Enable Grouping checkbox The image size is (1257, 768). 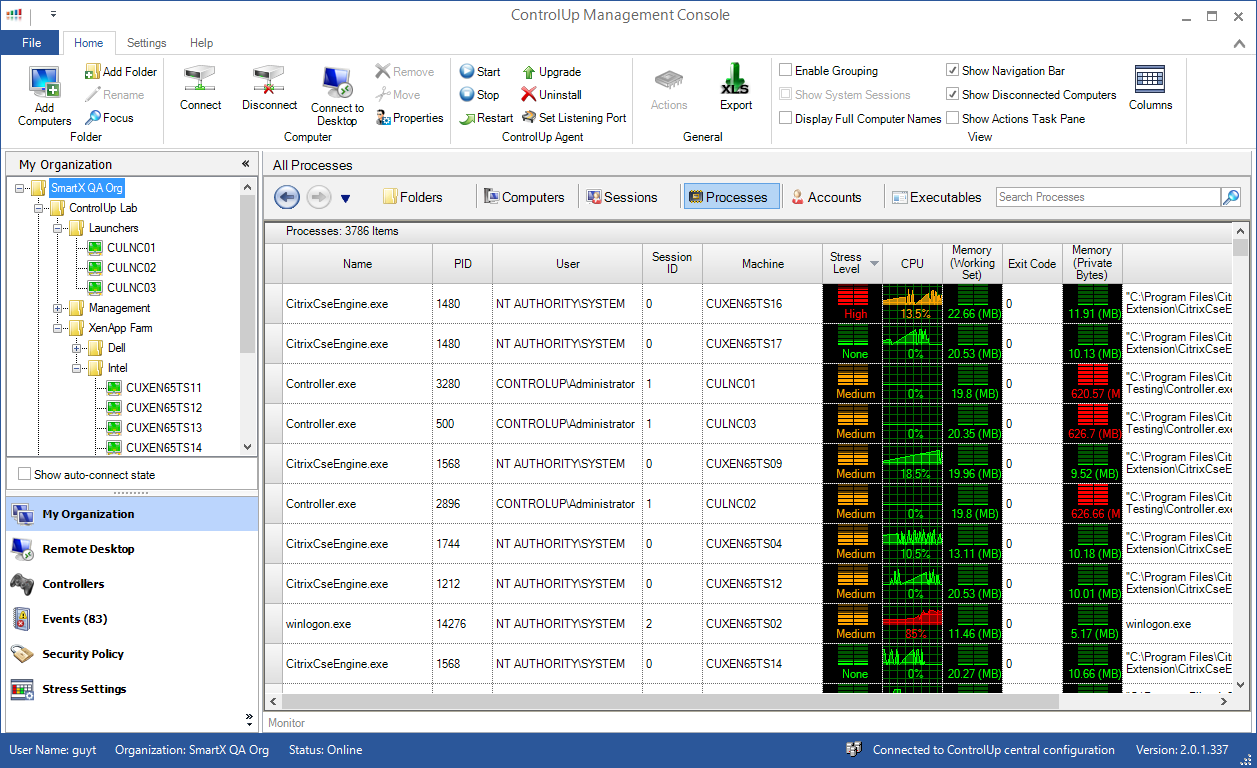(786, 71)
